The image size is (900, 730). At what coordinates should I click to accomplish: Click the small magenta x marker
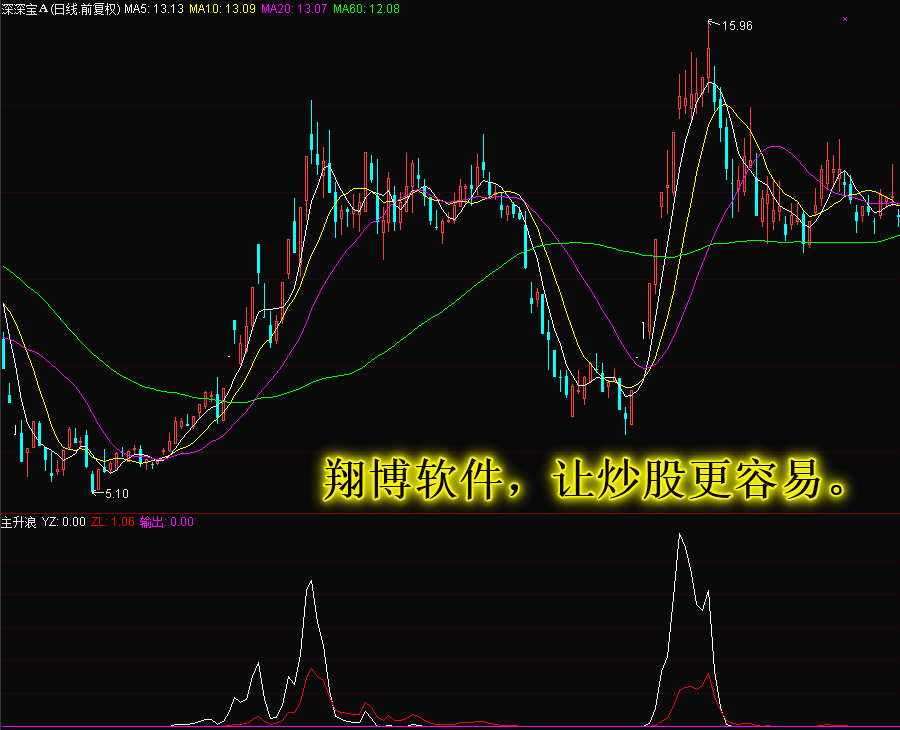(x=845, y=19)
